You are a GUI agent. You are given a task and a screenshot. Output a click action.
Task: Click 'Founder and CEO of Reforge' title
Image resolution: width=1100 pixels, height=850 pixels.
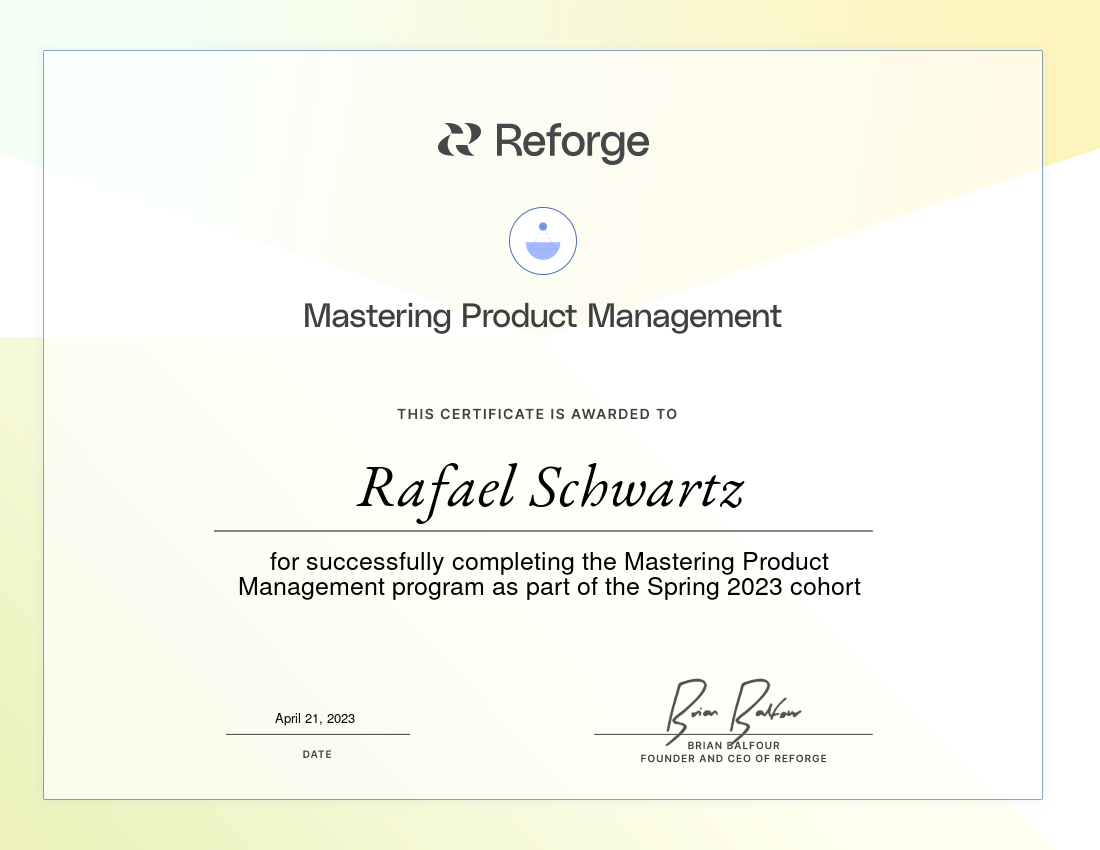click(x=733, y=759)
